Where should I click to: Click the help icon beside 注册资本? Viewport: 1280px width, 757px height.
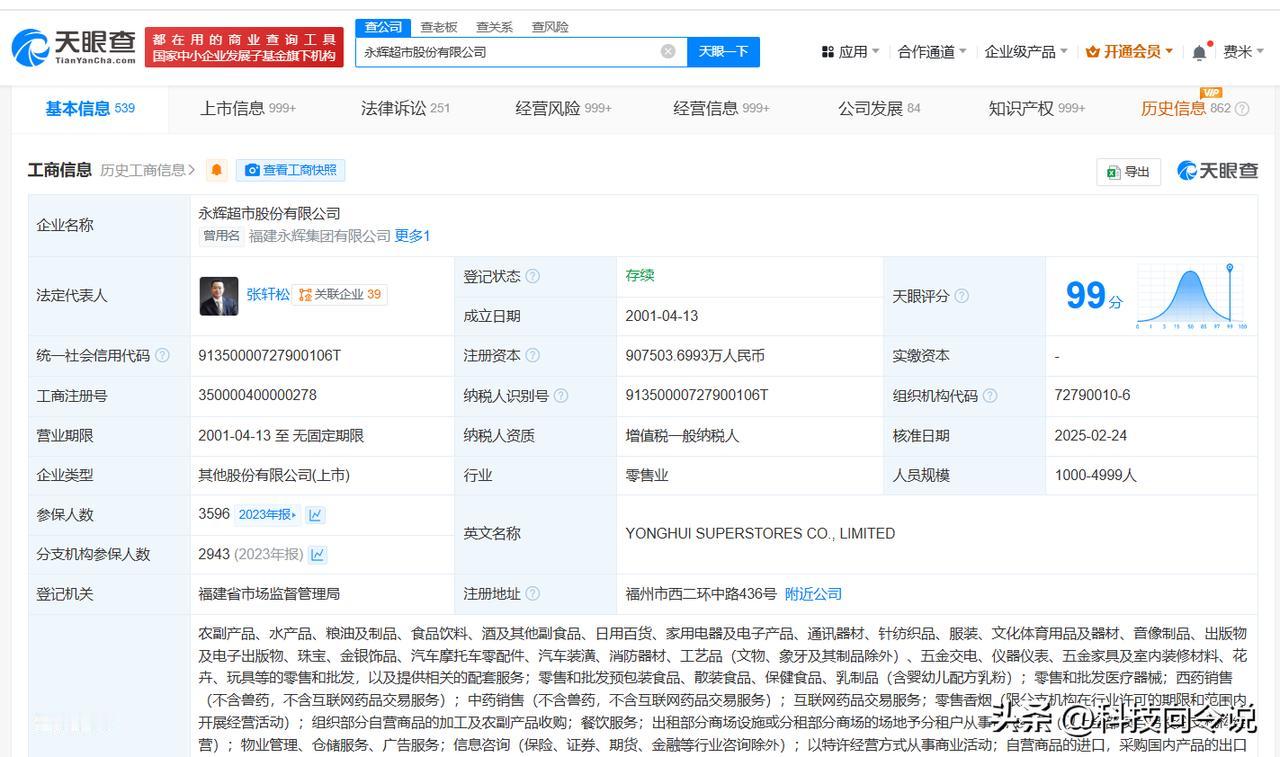tap(533, 355)
